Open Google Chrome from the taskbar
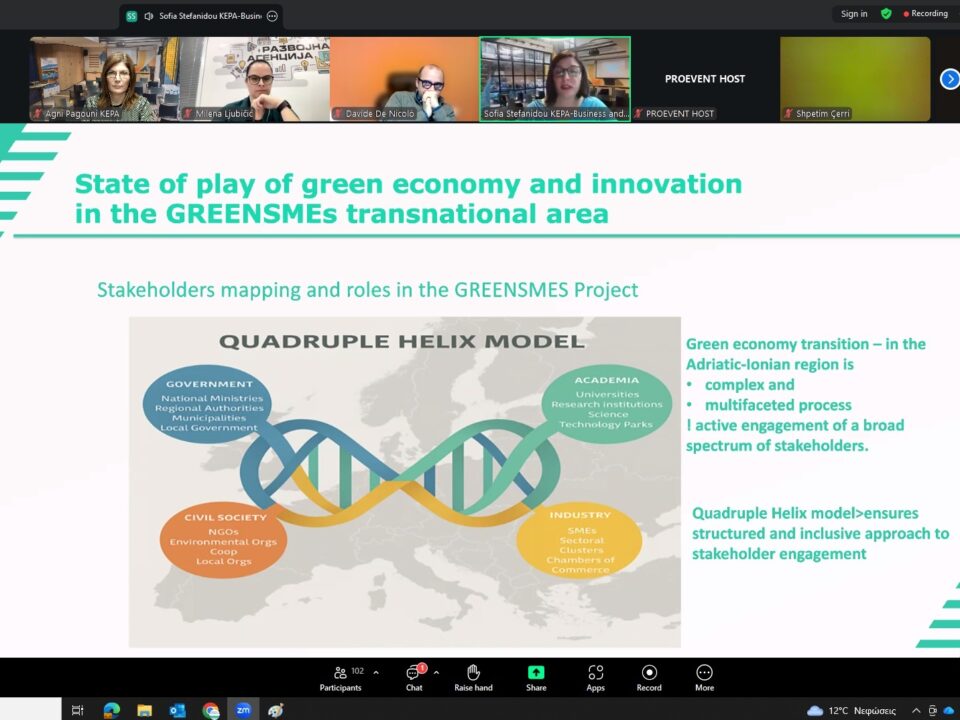The height and width of the screenshot is (720, 960). (210, 710)
